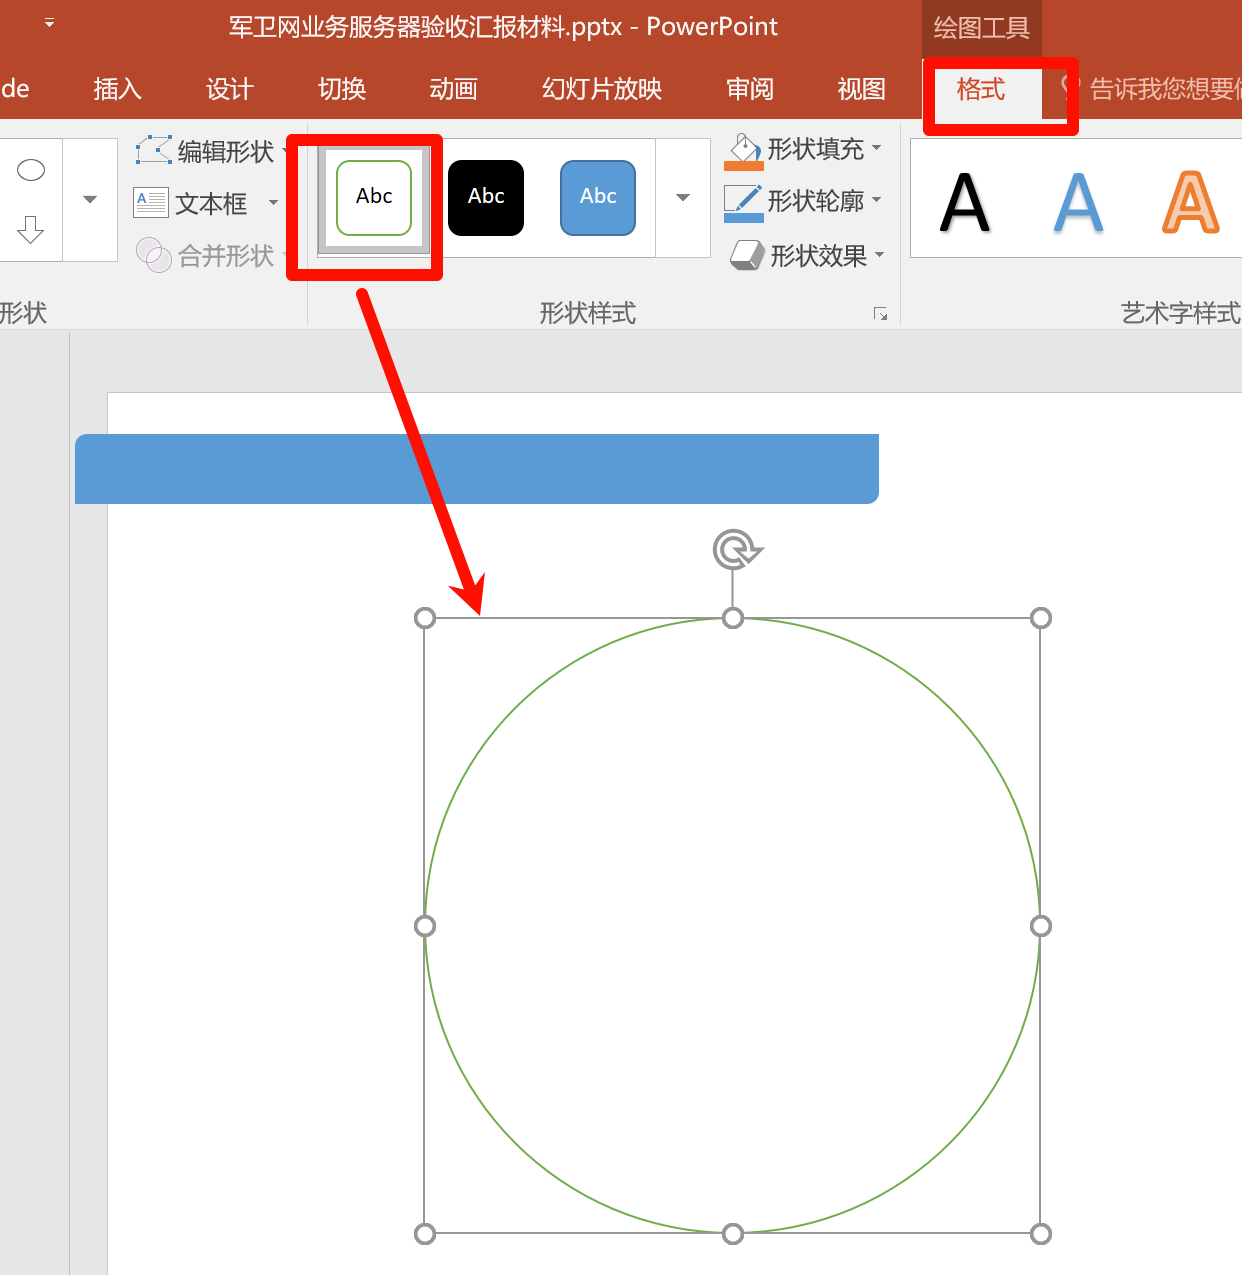The height and width of the screenshot is (1275, 1242).
Task: Apply the orange outlined WordArt style A
Action: (1190, 203)
